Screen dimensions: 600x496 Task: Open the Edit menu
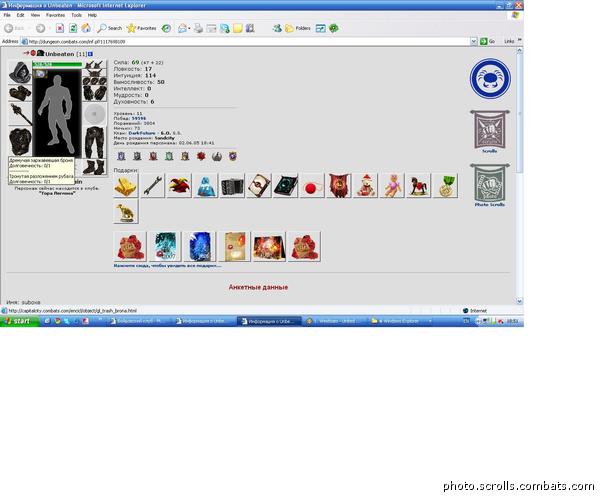click(20, 15)
